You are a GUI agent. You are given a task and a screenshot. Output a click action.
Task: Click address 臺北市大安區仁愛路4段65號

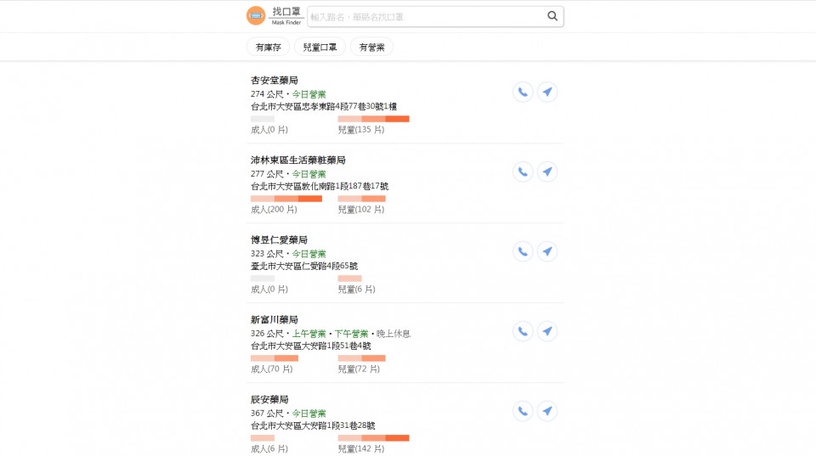[304, 266]
